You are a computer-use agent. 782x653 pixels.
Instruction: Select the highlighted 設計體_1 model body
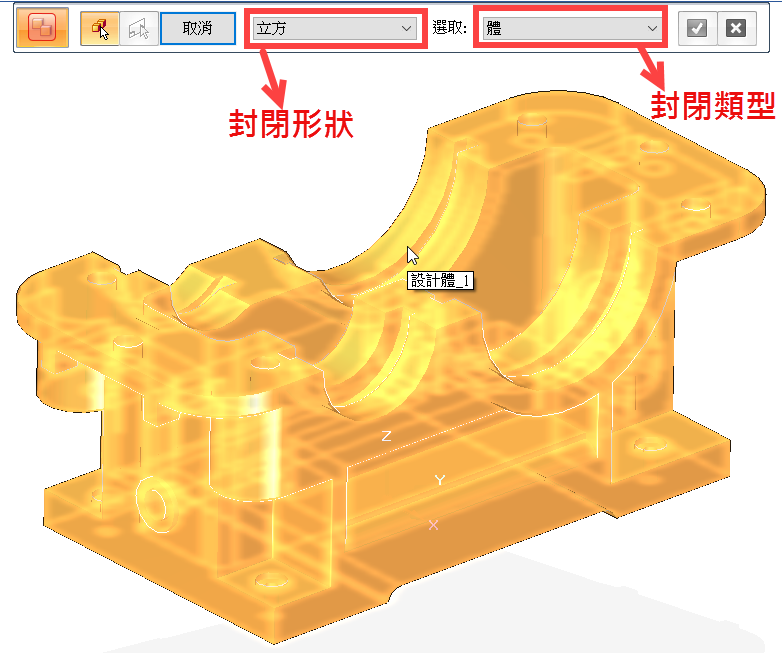click(x=389, y=369)
